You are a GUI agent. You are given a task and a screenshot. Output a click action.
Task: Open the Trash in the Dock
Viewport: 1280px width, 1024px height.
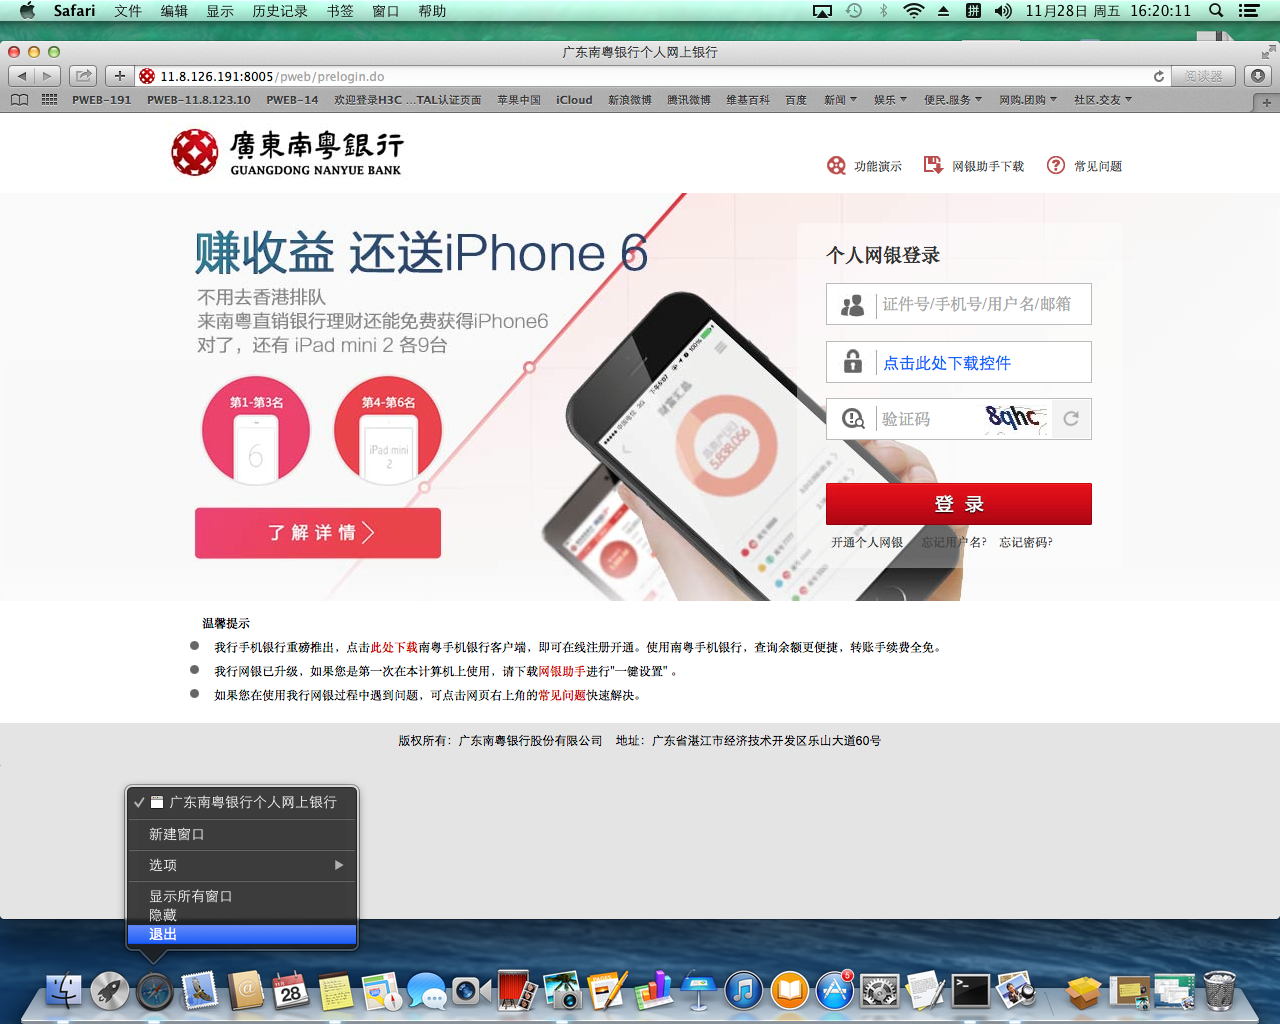click(x=1219, y=991)
